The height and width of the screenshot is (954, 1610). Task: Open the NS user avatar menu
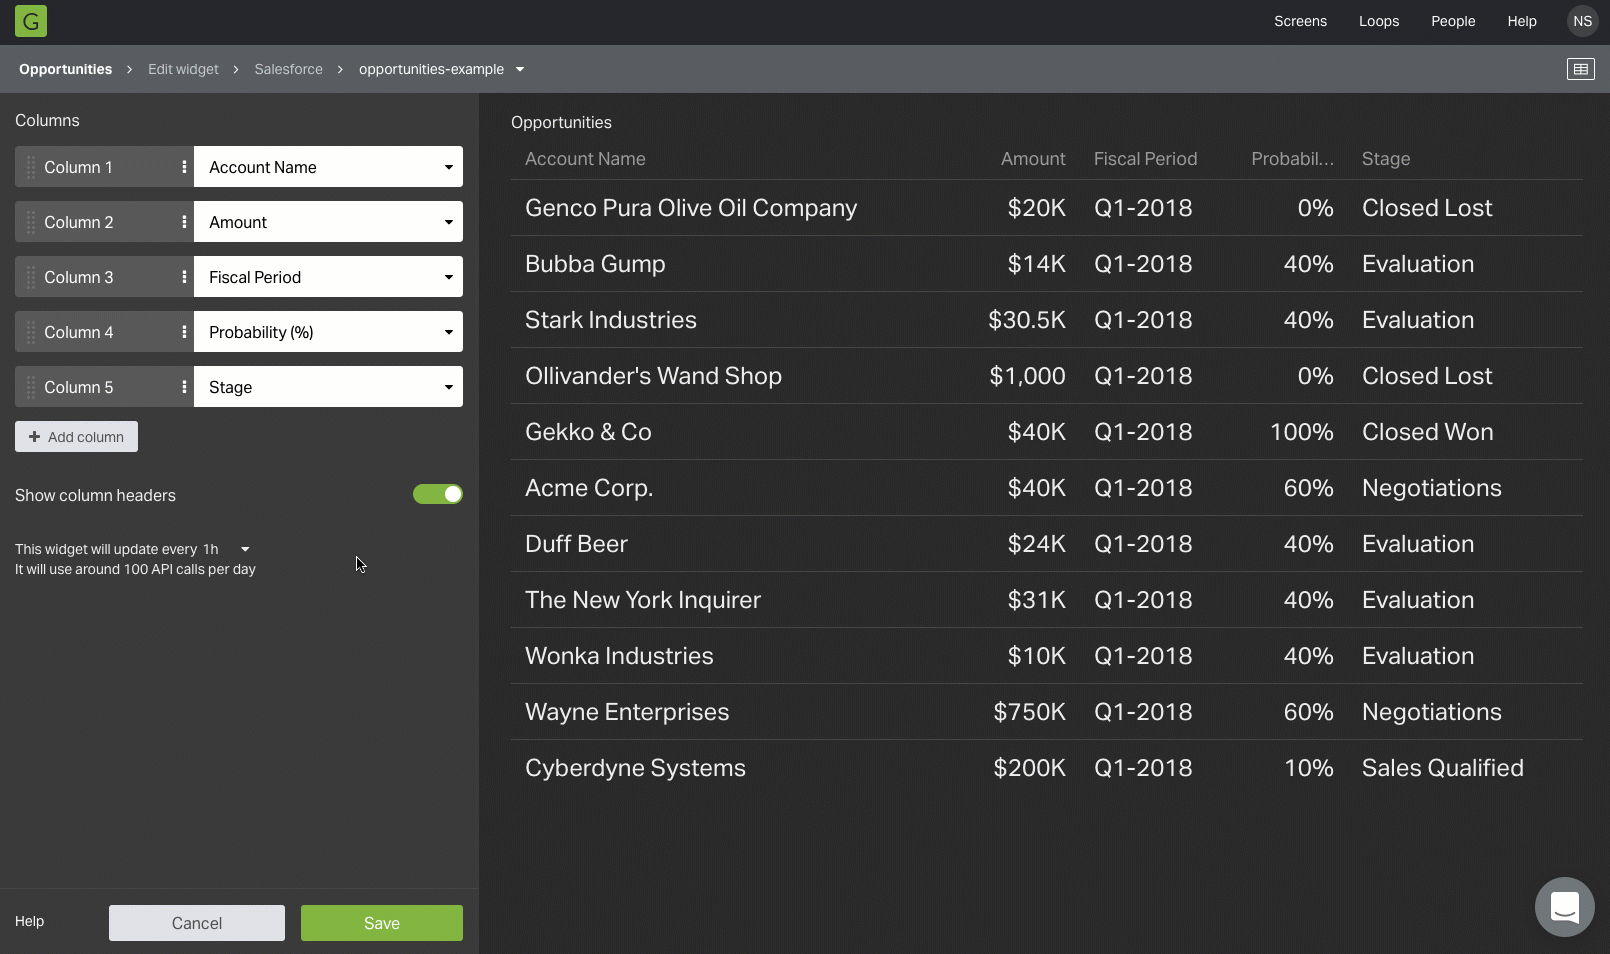pos(1582,21)
